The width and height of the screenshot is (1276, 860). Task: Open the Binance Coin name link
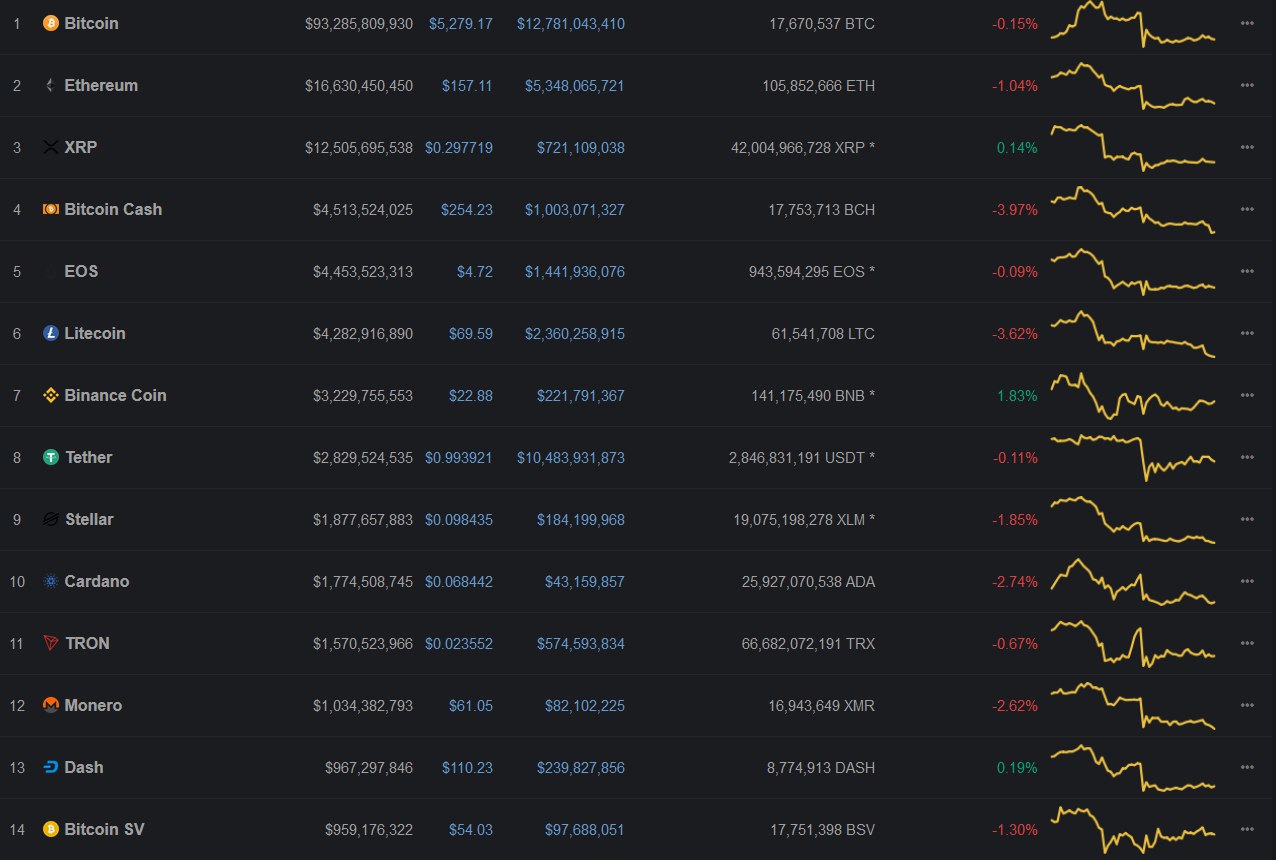click(x=115, y=395)
